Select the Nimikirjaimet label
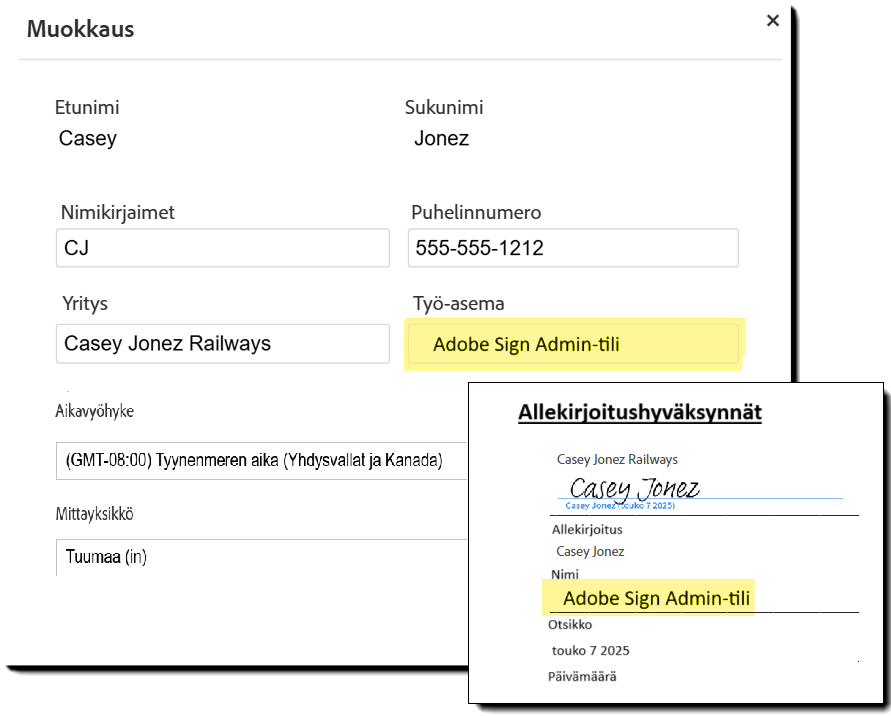Image resolution: width=891 pixels, height=716 pixels. pyautogui.click(x=118, y=213)
